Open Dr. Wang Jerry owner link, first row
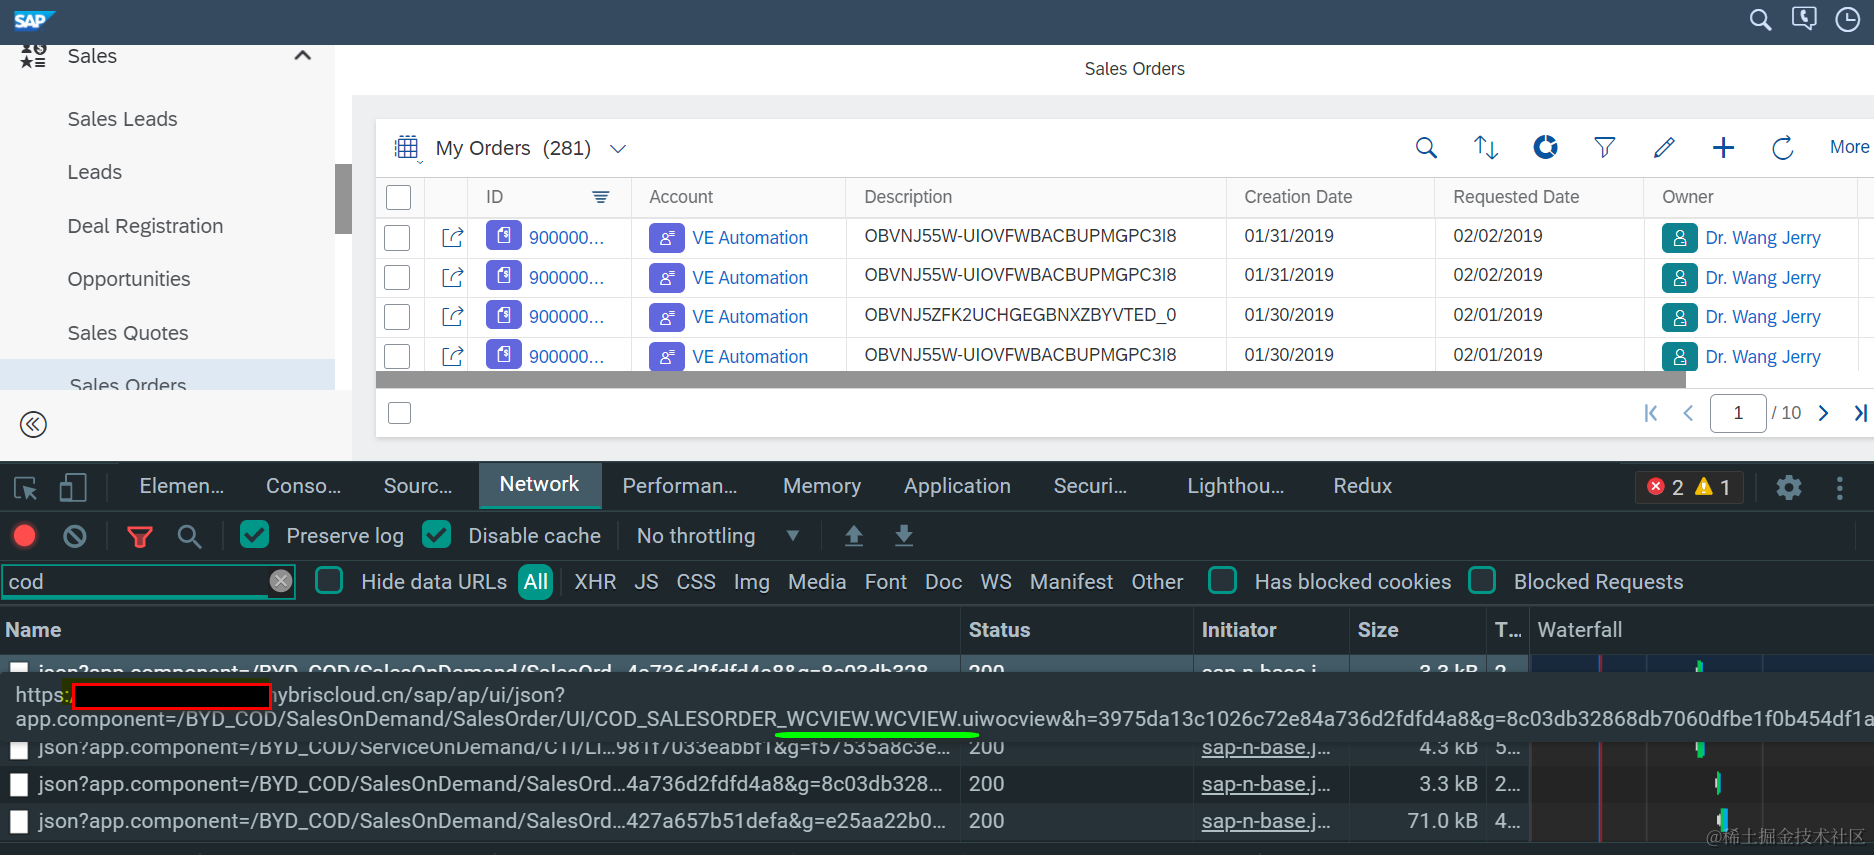Image resolution: width=1874 pixels, height=855 pixels. pos(1763,238)
